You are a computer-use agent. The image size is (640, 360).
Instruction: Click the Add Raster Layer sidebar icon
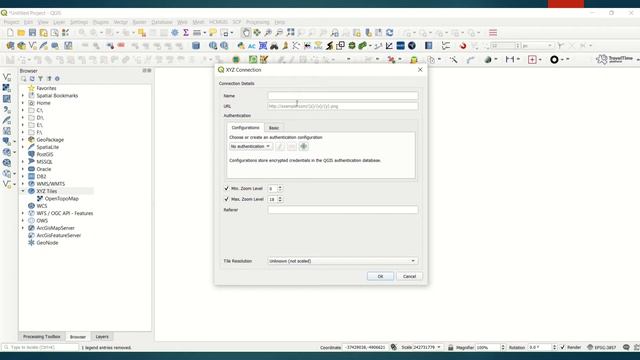coord(7,88)
